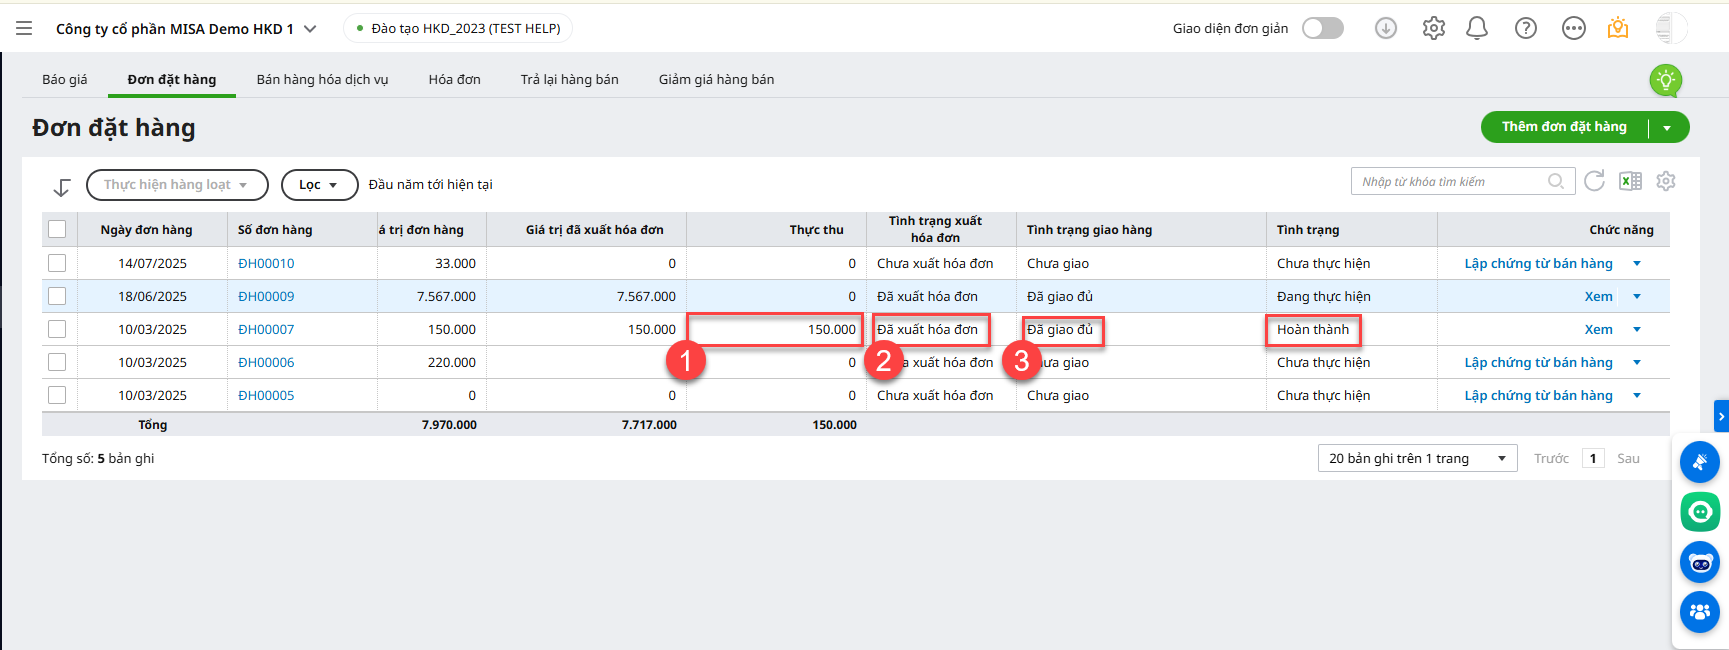
Task: Click the keyword search input field
Action: [1450, 181]
